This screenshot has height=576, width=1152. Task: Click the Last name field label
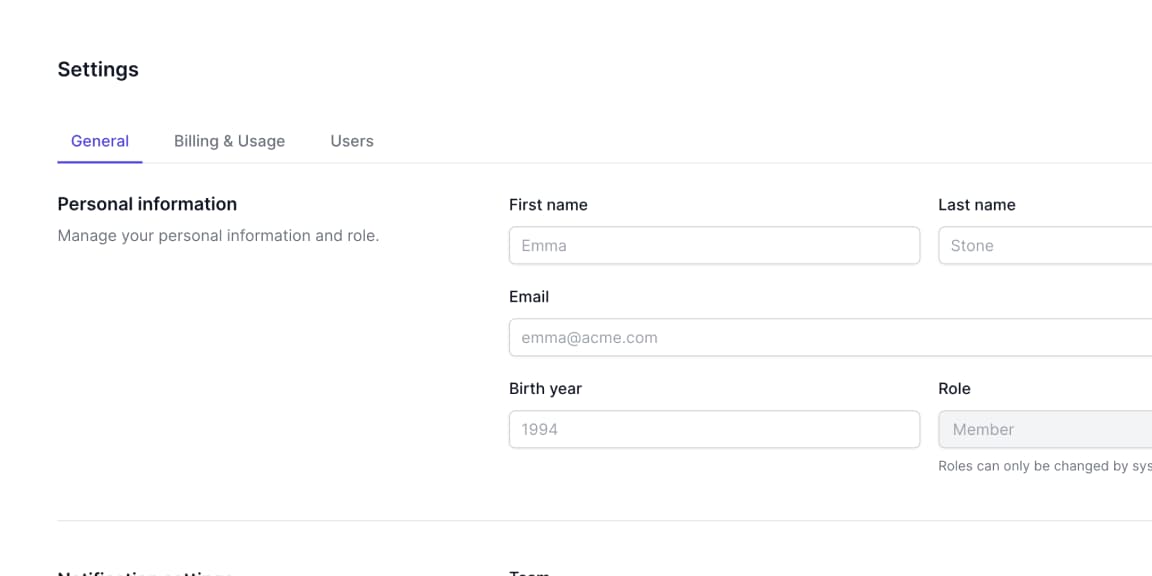click(x=977, y=204)
